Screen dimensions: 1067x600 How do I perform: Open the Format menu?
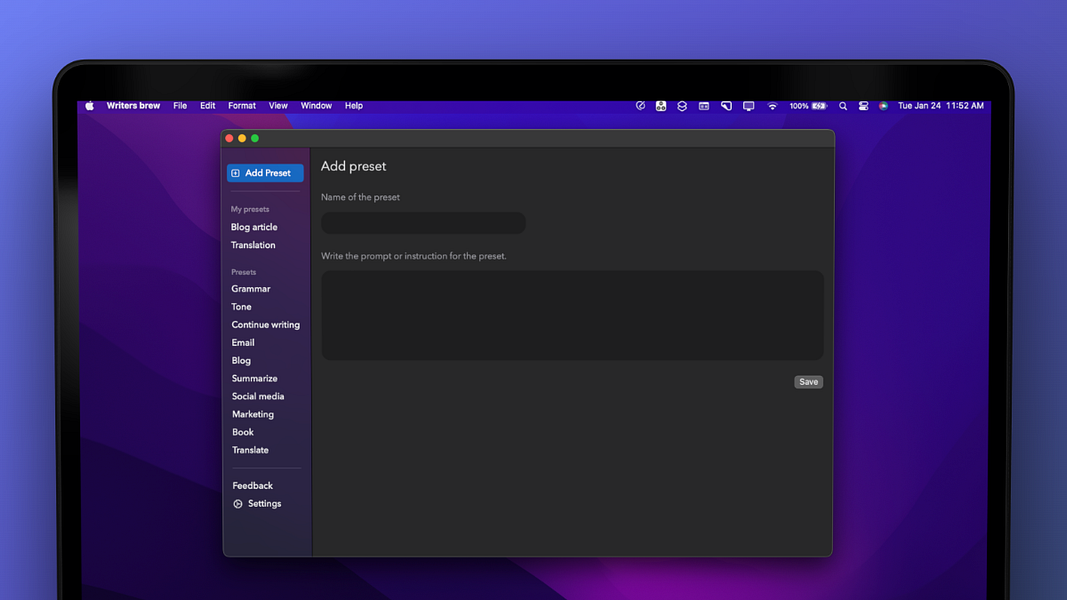point(242,105)
